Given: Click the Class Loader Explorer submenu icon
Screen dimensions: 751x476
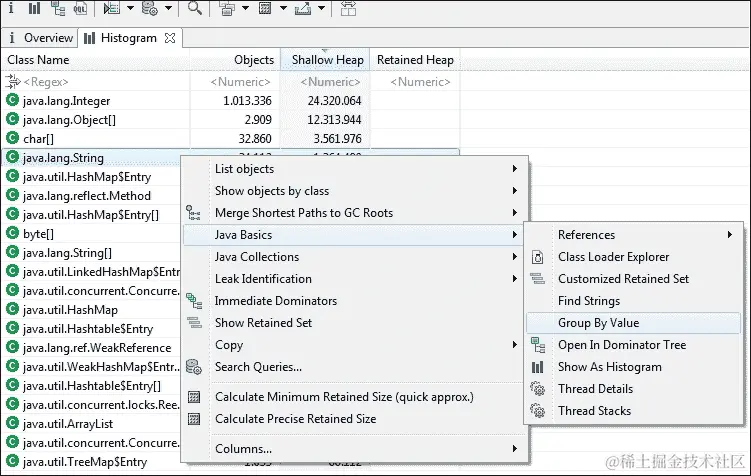Looking at the screenshot, I should [537, 257].
